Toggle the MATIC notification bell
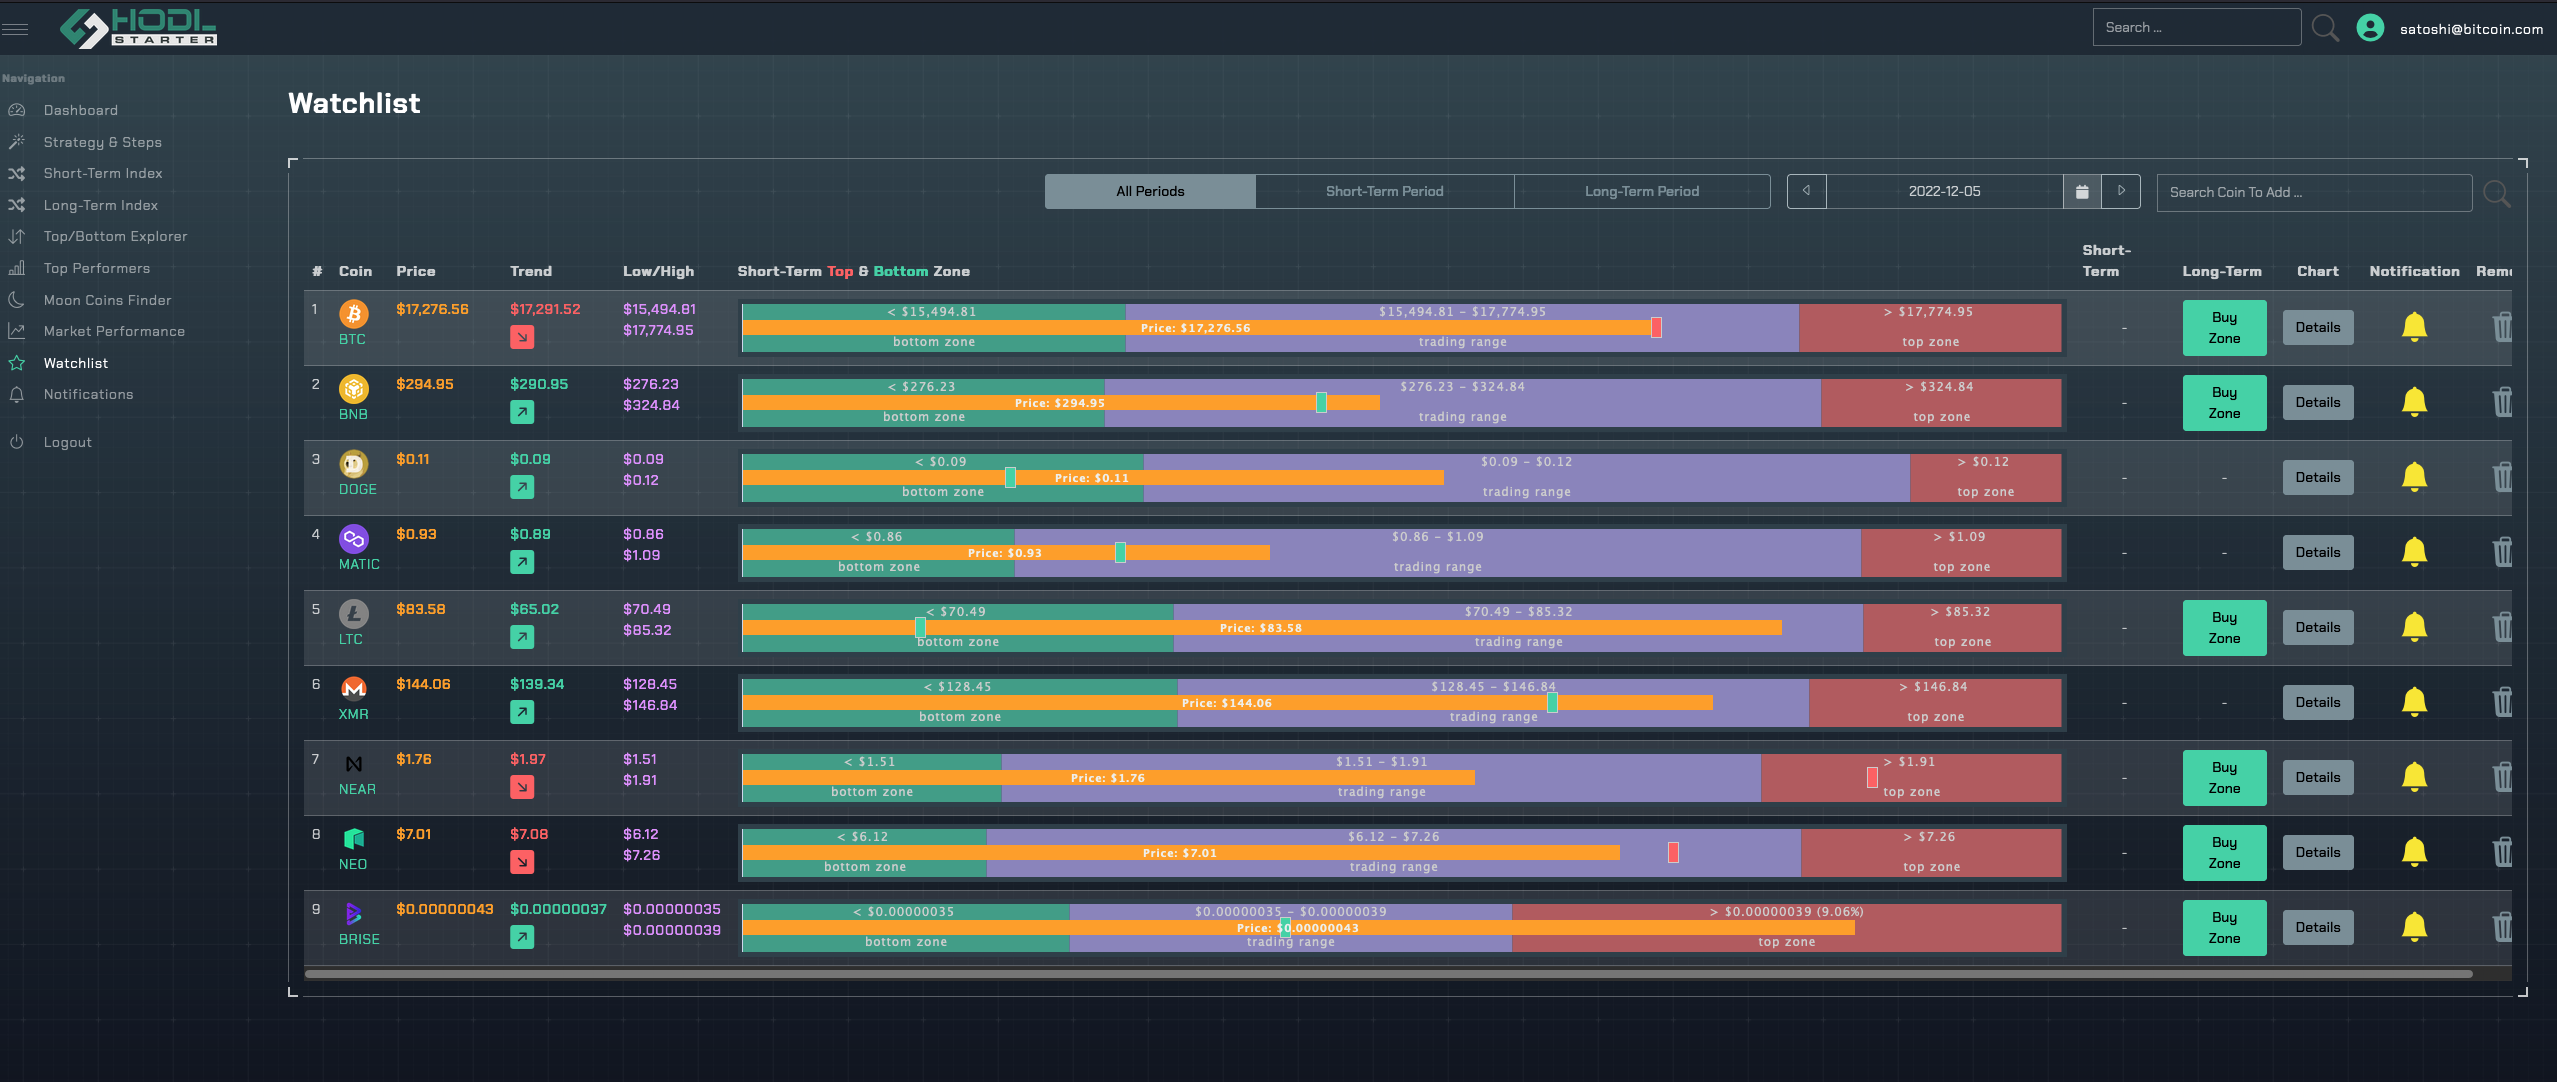 click(x=2414, y=552)
